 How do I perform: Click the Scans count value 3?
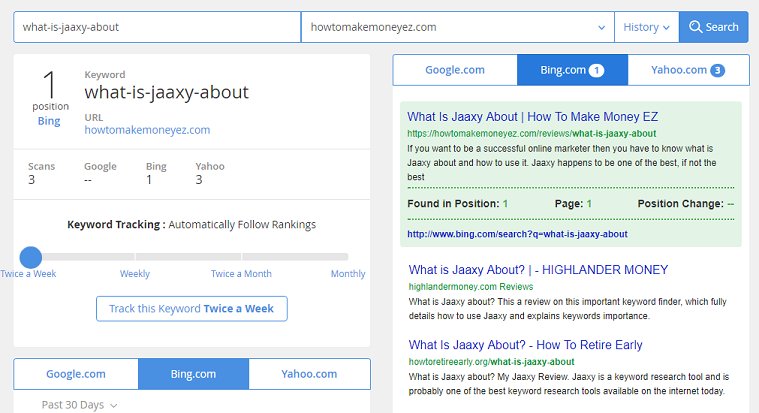click(31, 180)
